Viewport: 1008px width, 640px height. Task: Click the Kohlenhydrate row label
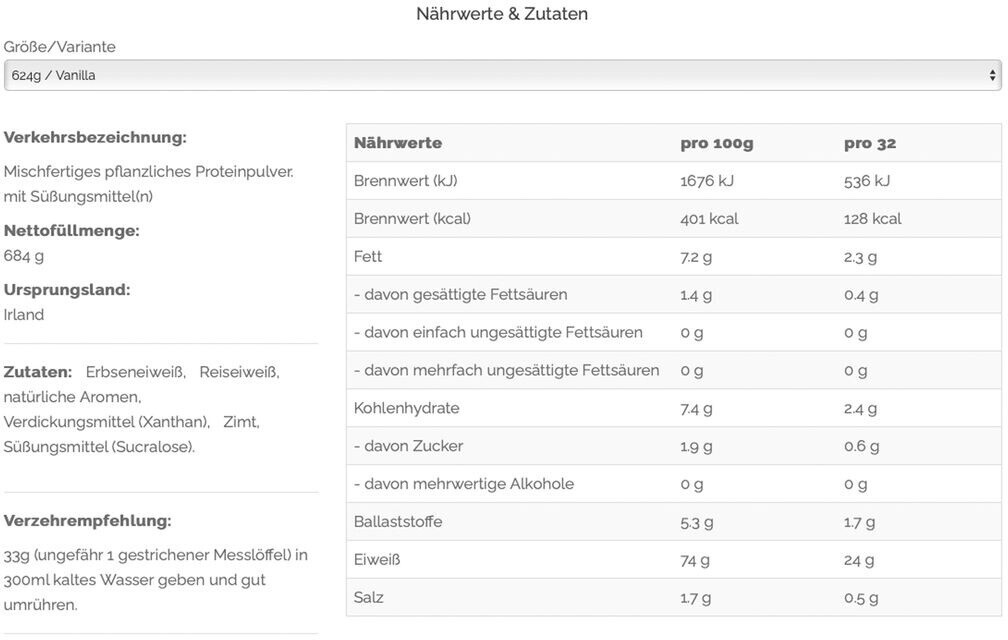[406, 408]
